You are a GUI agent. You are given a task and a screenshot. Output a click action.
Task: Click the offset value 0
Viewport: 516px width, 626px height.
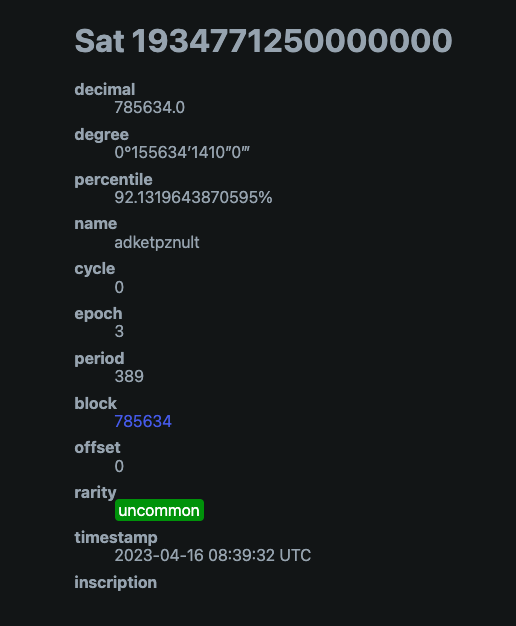pos(119,466)
